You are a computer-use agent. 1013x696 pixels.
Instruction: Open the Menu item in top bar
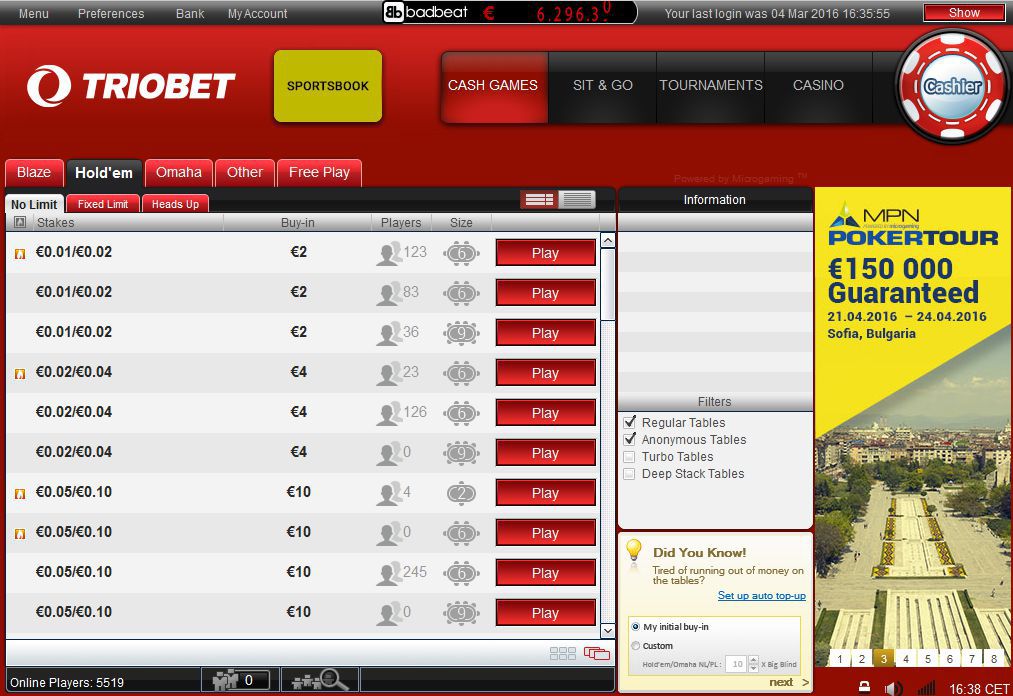(34, 14)
